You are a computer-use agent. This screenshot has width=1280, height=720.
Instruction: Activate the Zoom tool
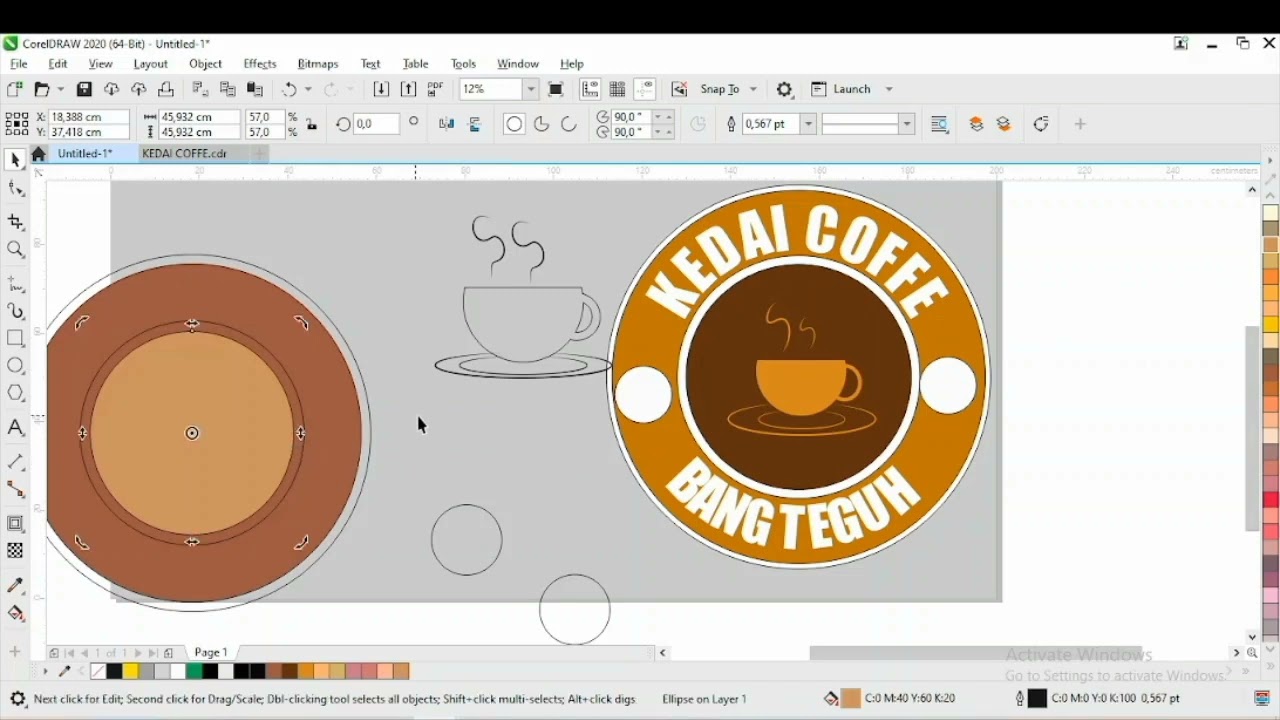15,250
